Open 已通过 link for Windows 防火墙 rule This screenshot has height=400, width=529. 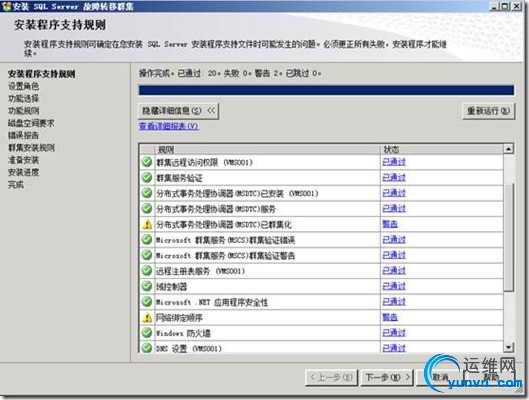point(394,333)
